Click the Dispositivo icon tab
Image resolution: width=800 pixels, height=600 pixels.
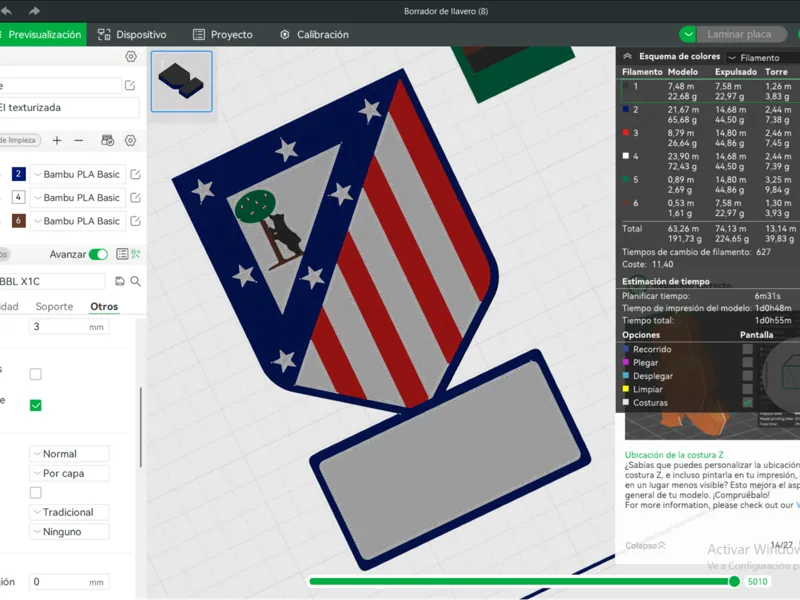pos(104,34)
